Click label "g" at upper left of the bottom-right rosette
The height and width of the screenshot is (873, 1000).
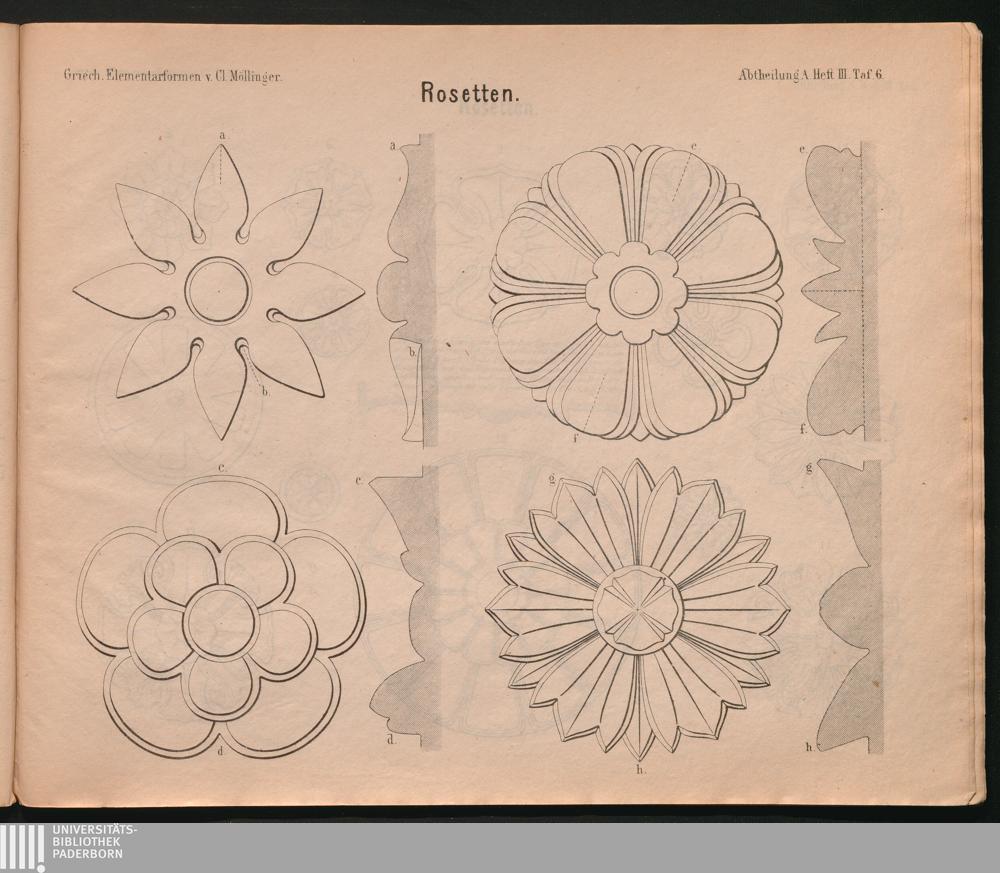coord(552,479)
